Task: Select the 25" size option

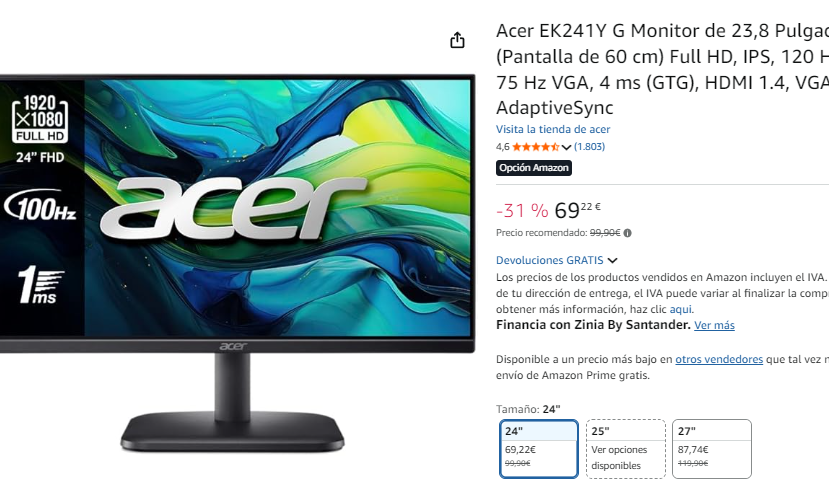Action: pyautogui.click(x=625, y=449)
